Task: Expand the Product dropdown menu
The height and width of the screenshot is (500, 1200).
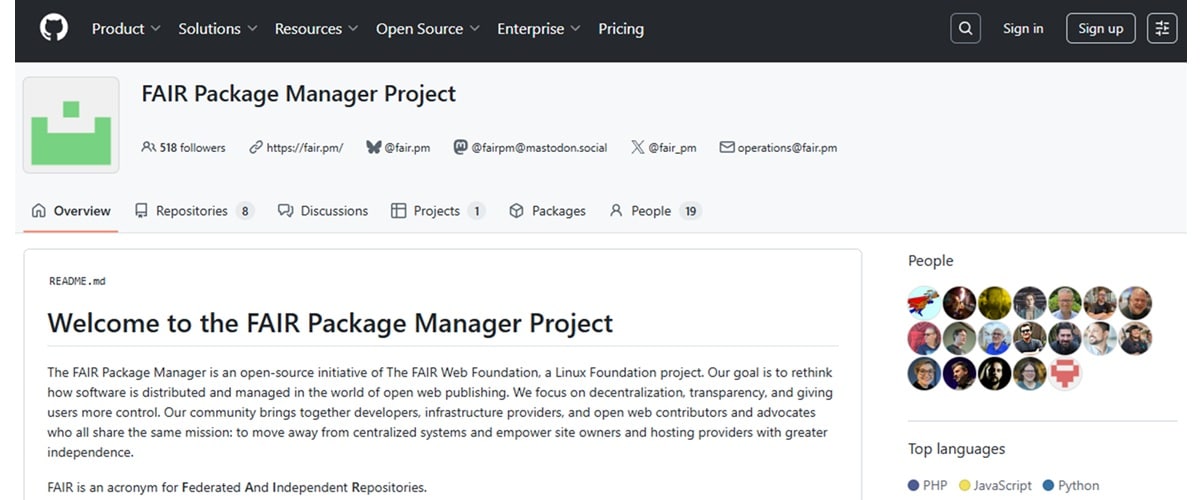Action: tap(126, 29)
